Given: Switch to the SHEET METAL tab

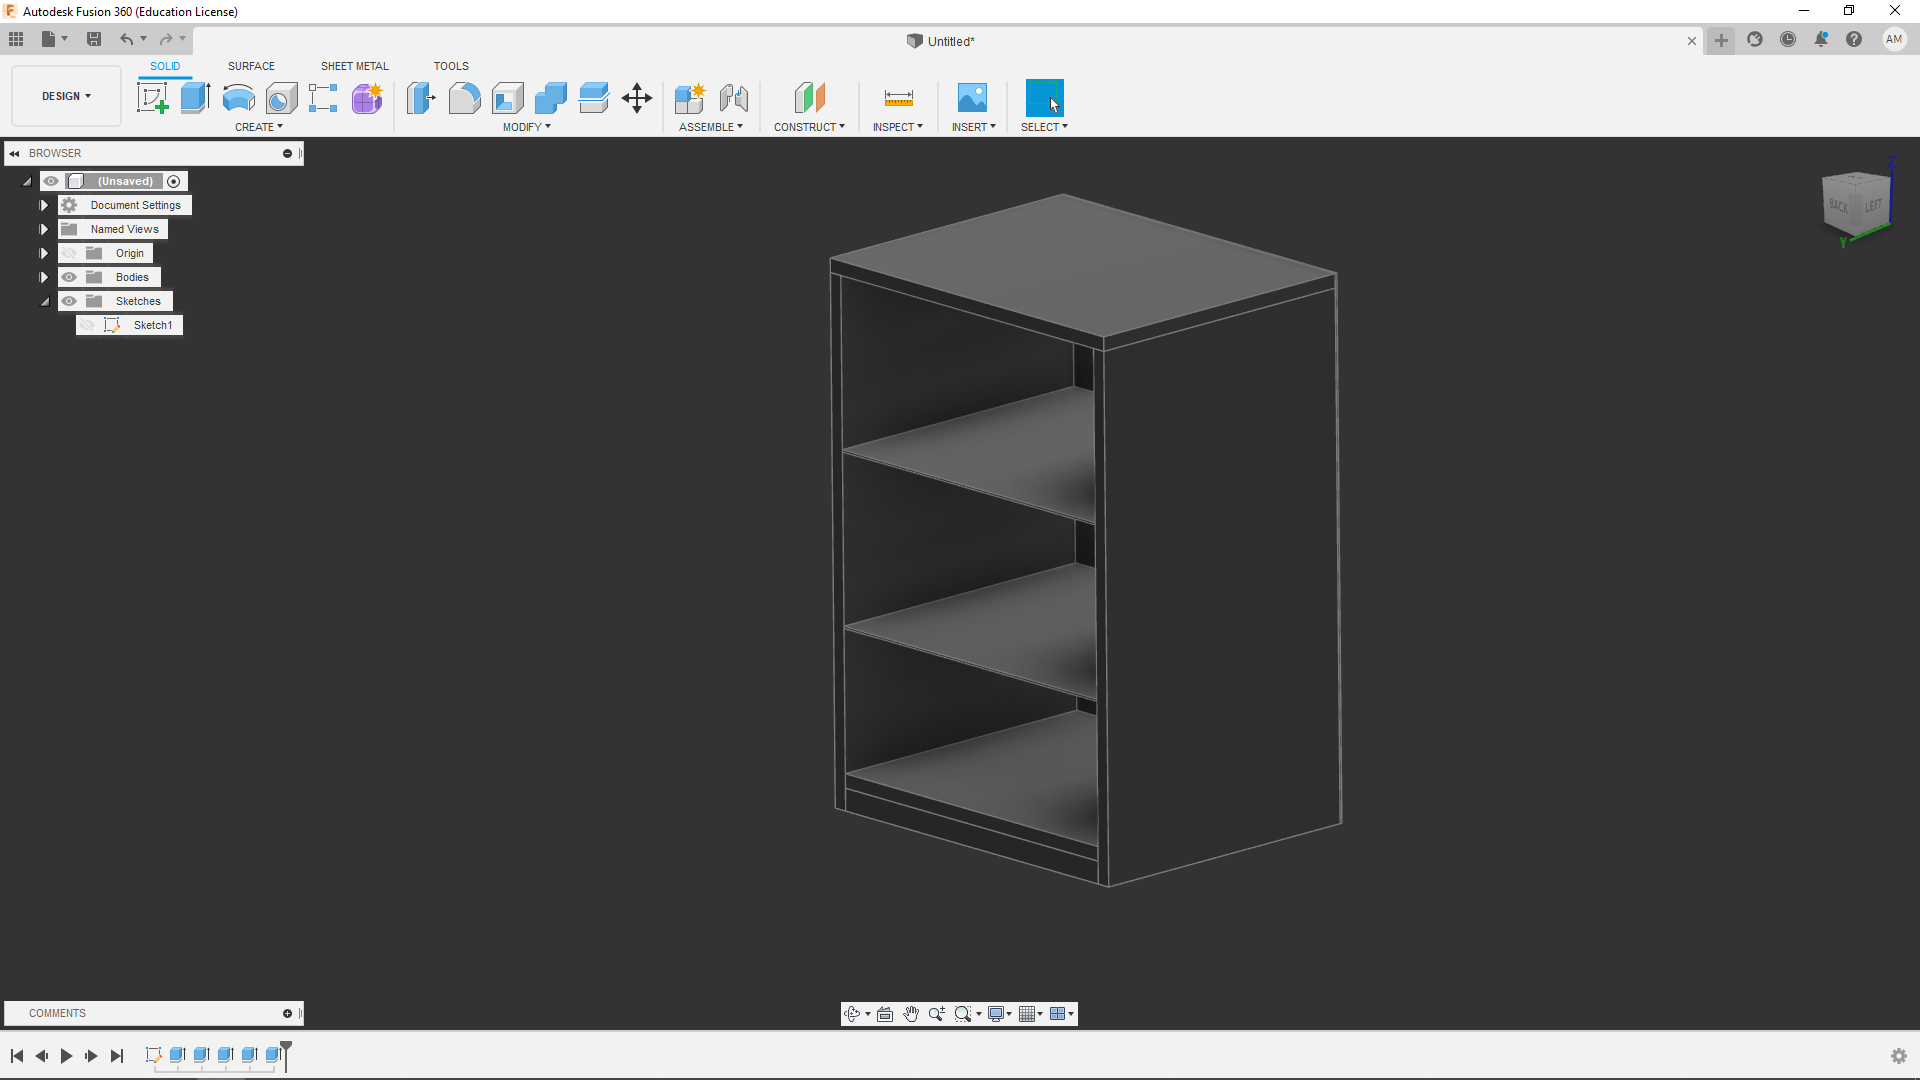Looking at the screenshot, I should [354, 66].
